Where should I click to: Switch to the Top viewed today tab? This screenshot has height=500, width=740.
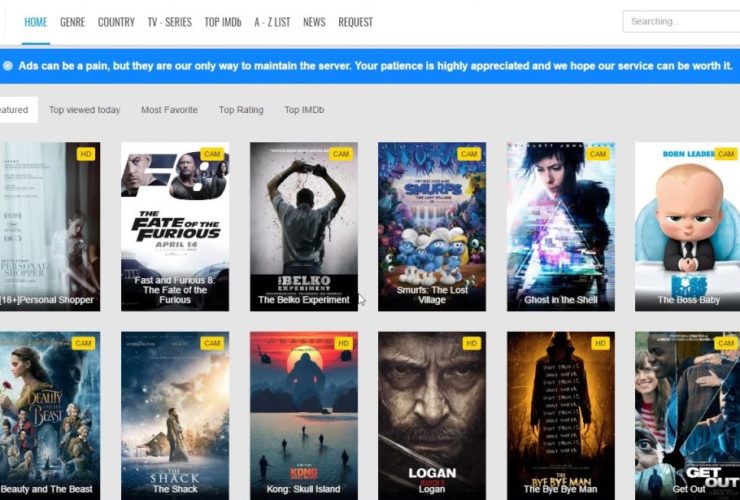(x=85, y=110)
